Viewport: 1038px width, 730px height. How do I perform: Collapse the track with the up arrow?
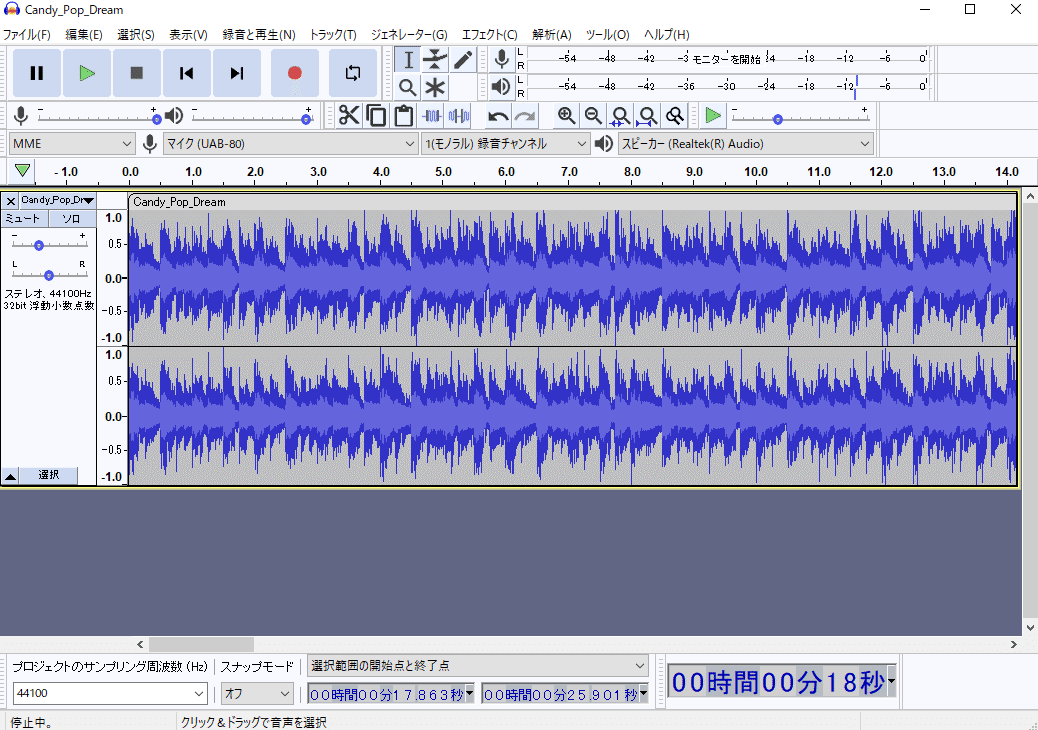(11, 475)
